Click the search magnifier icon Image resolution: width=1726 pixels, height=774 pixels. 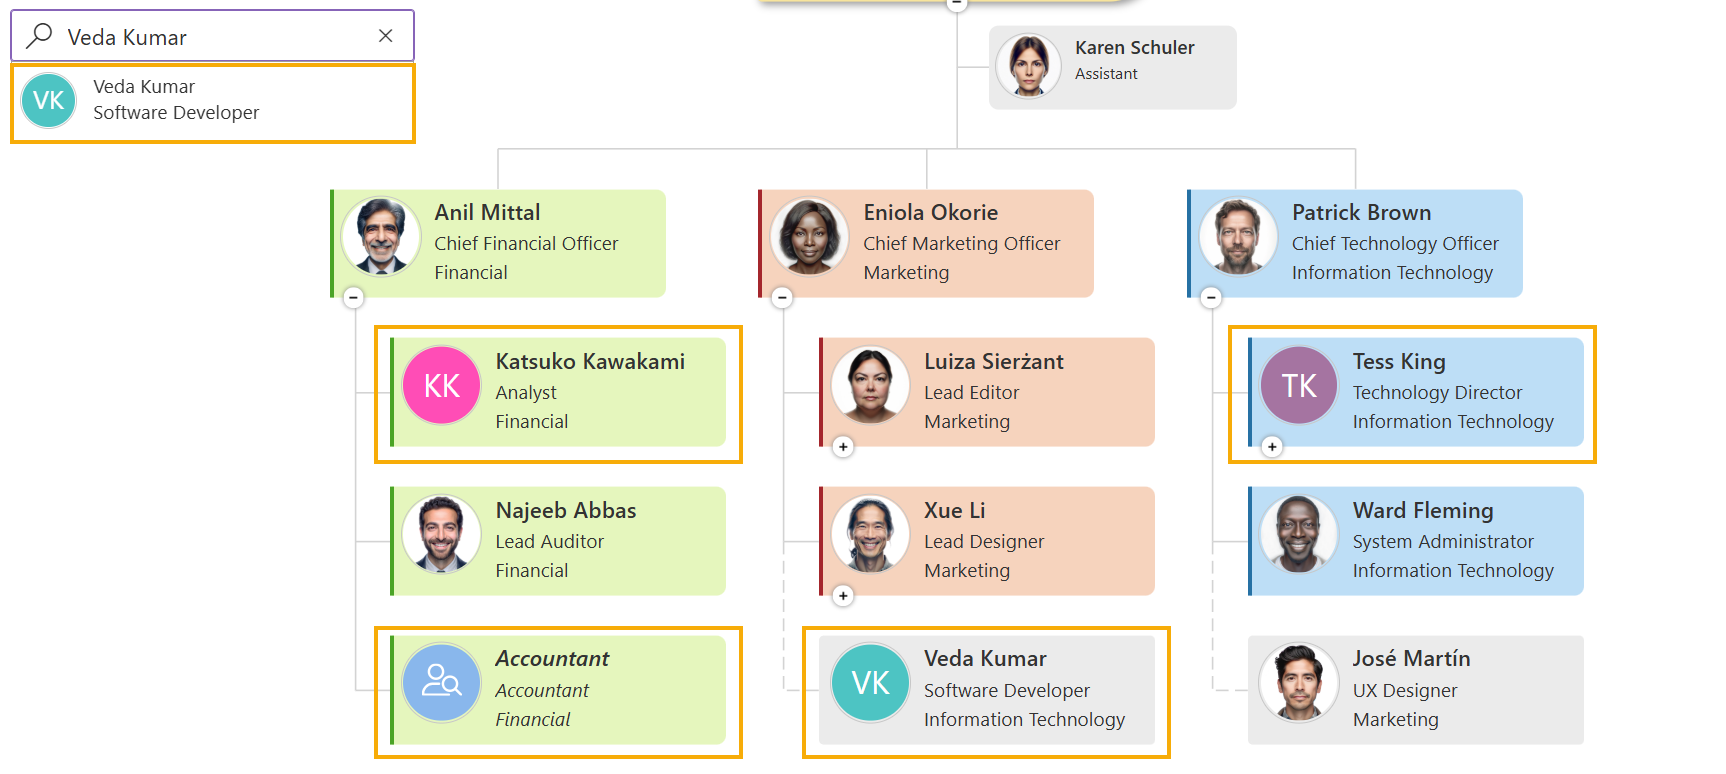pyautogui.click(x=39, y=36)
